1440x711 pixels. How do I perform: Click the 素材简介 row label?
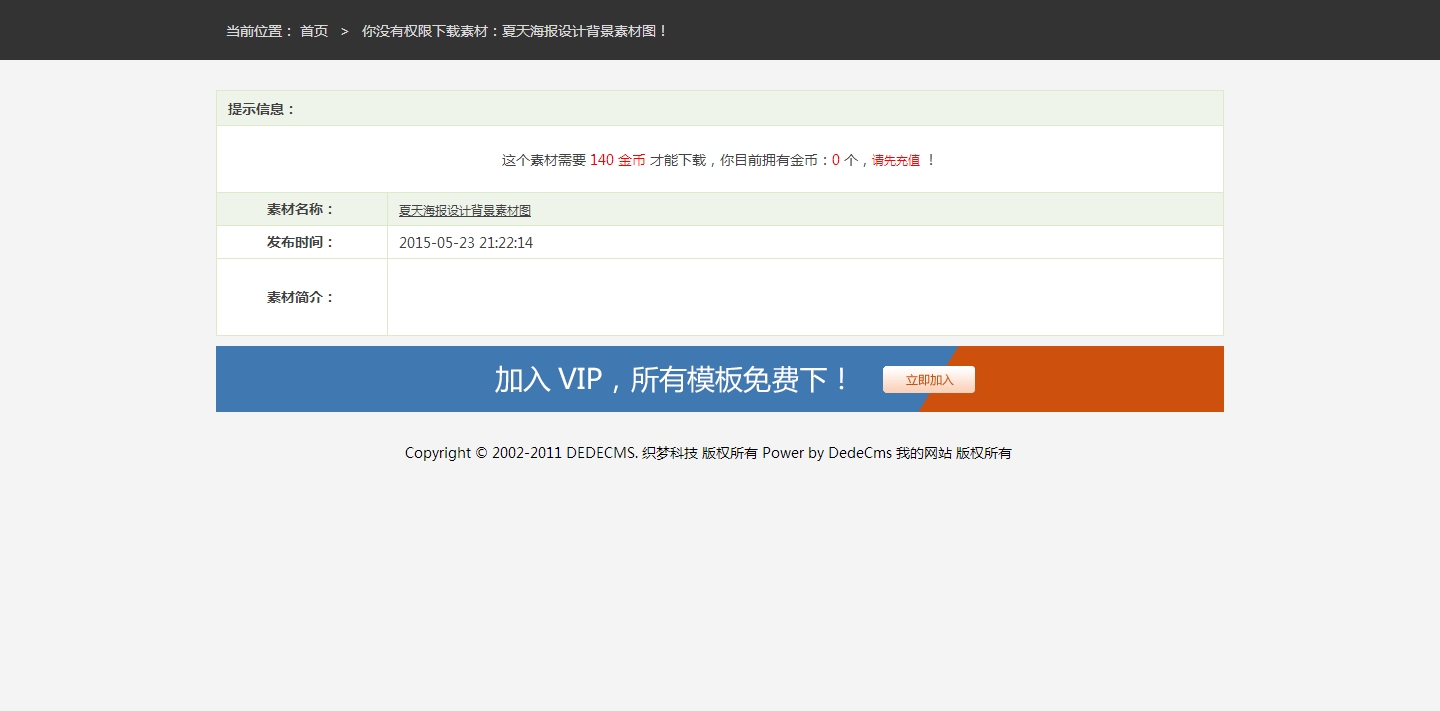click(300, 297)
